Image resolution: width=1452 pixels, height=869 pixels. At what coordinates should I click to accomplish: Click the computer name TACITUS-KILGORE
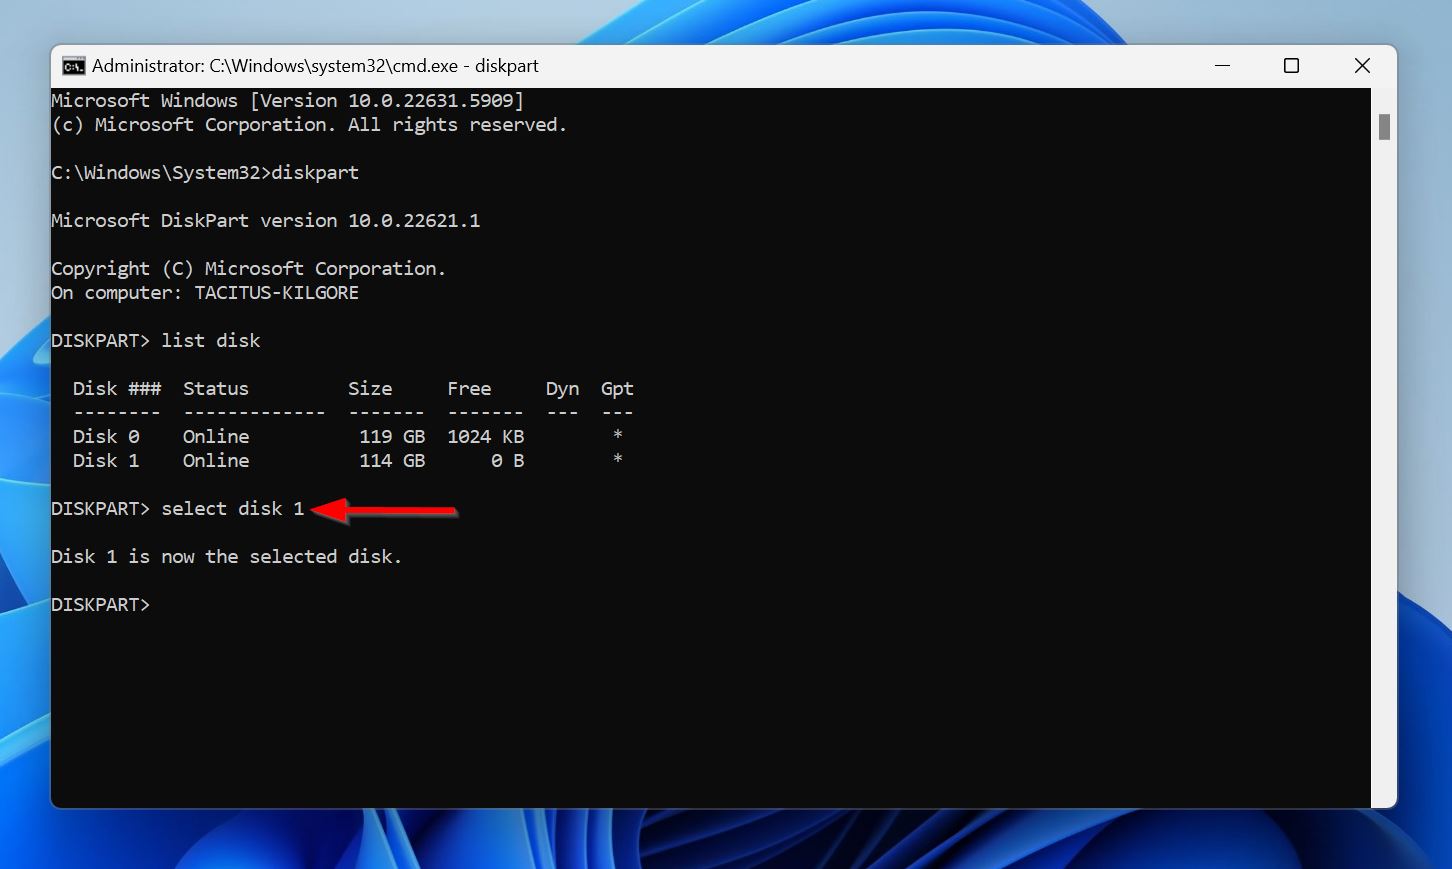click(x=276, y=292)
